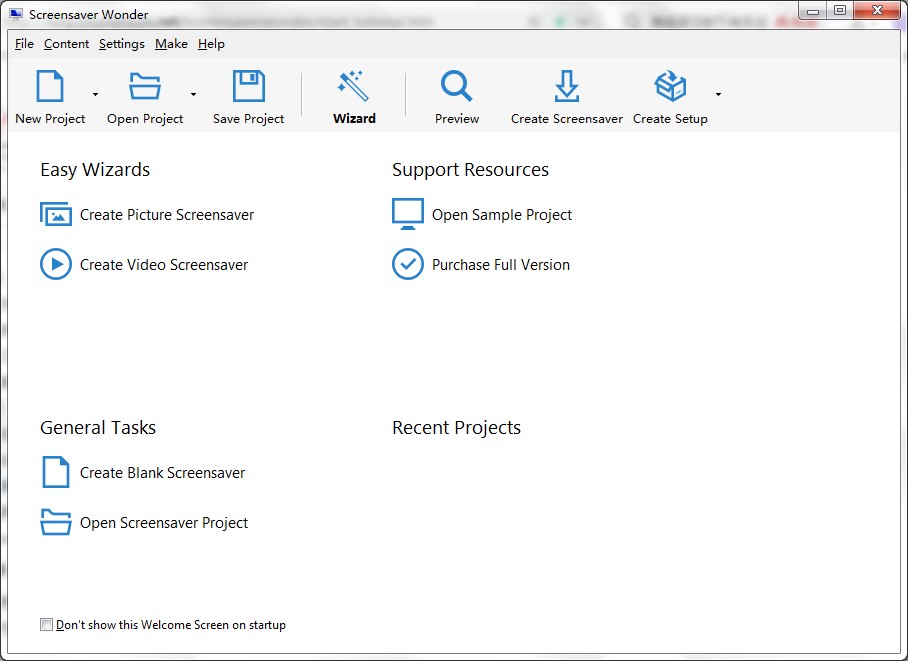
Task: Expand the New Project dropdown arrow
Action: (96, 94)
